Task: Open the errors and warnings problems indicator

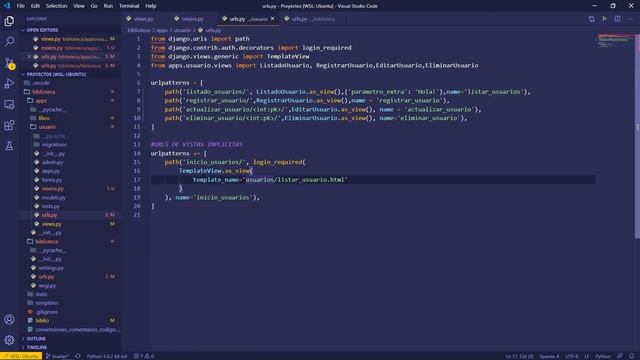Action: tap(144, 356)
